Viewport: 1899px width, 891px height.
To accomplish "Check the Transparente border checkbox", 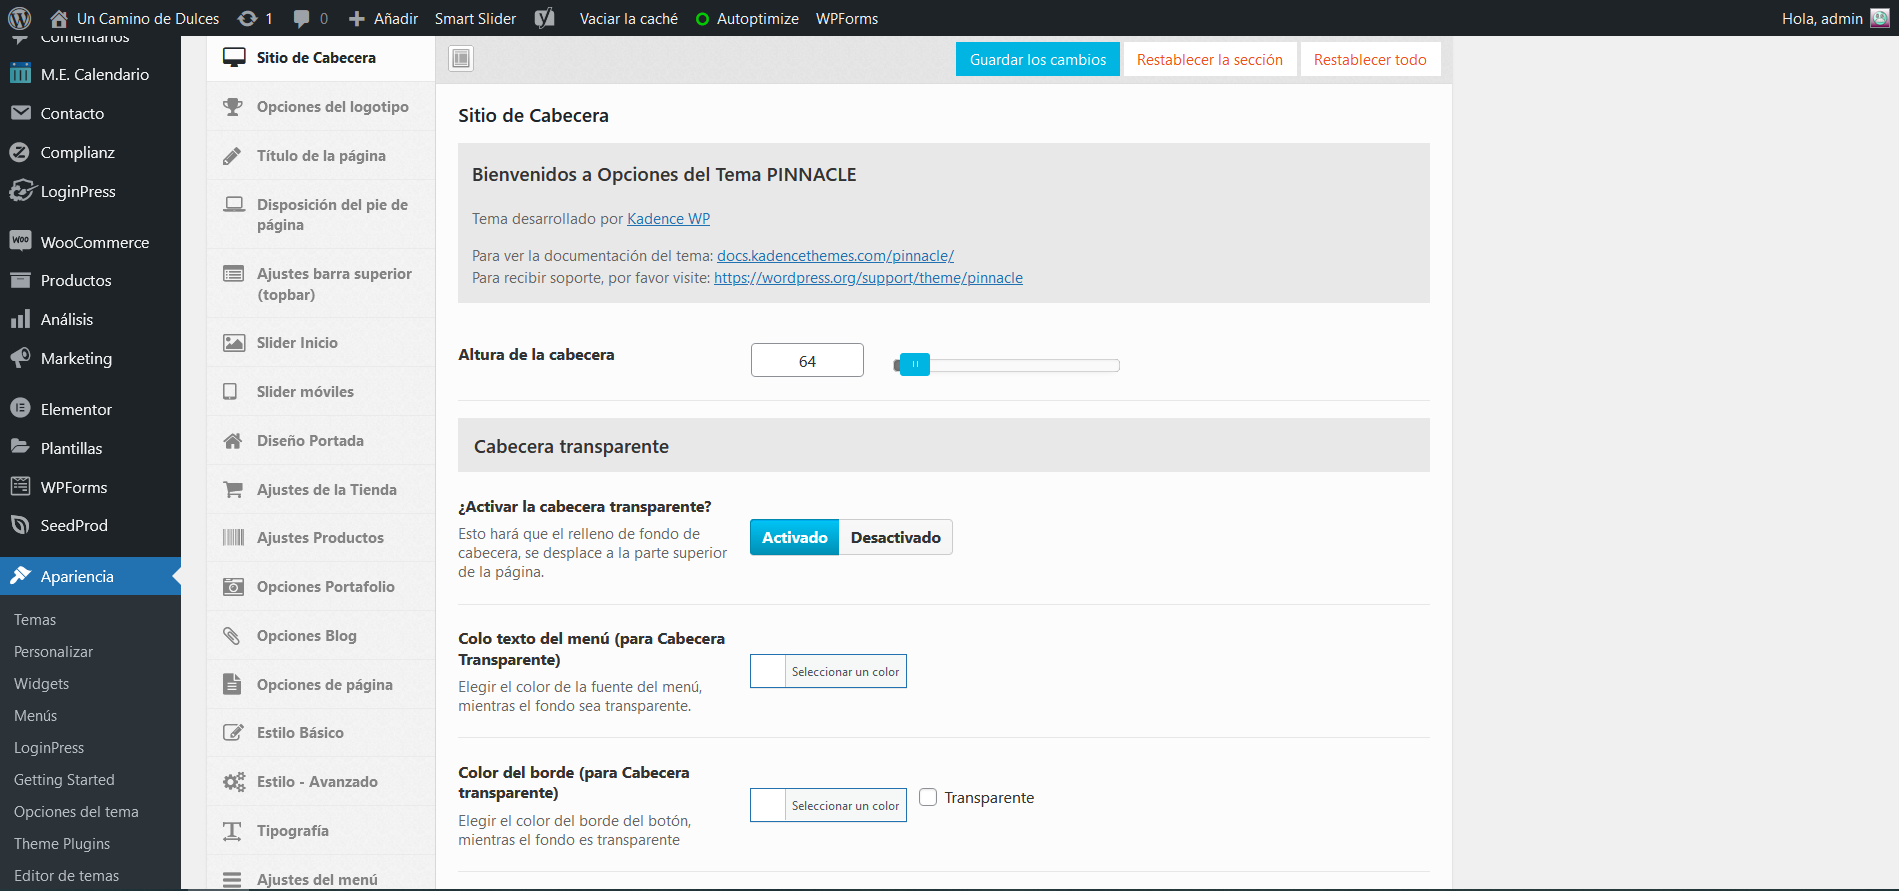I will 928,797.
